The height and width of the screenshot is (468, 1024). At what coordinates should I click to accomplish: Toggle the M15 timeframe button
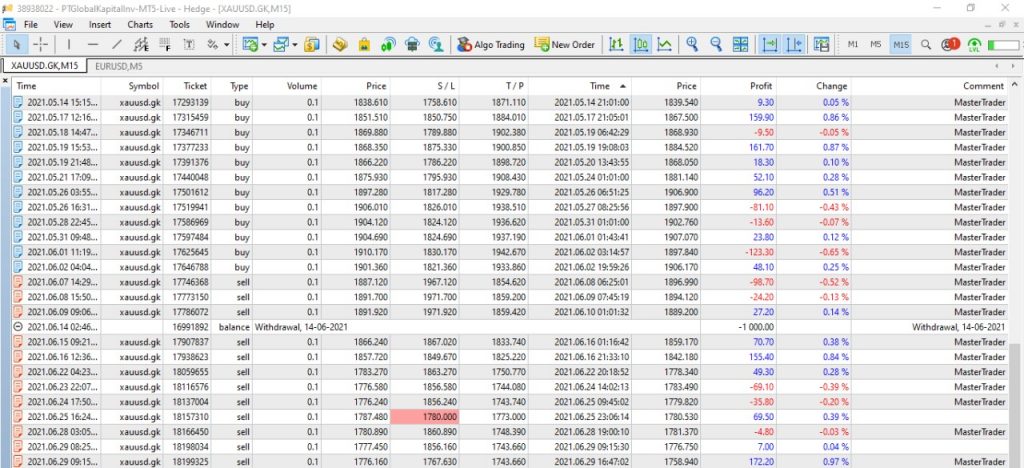[x=900, y=45]
